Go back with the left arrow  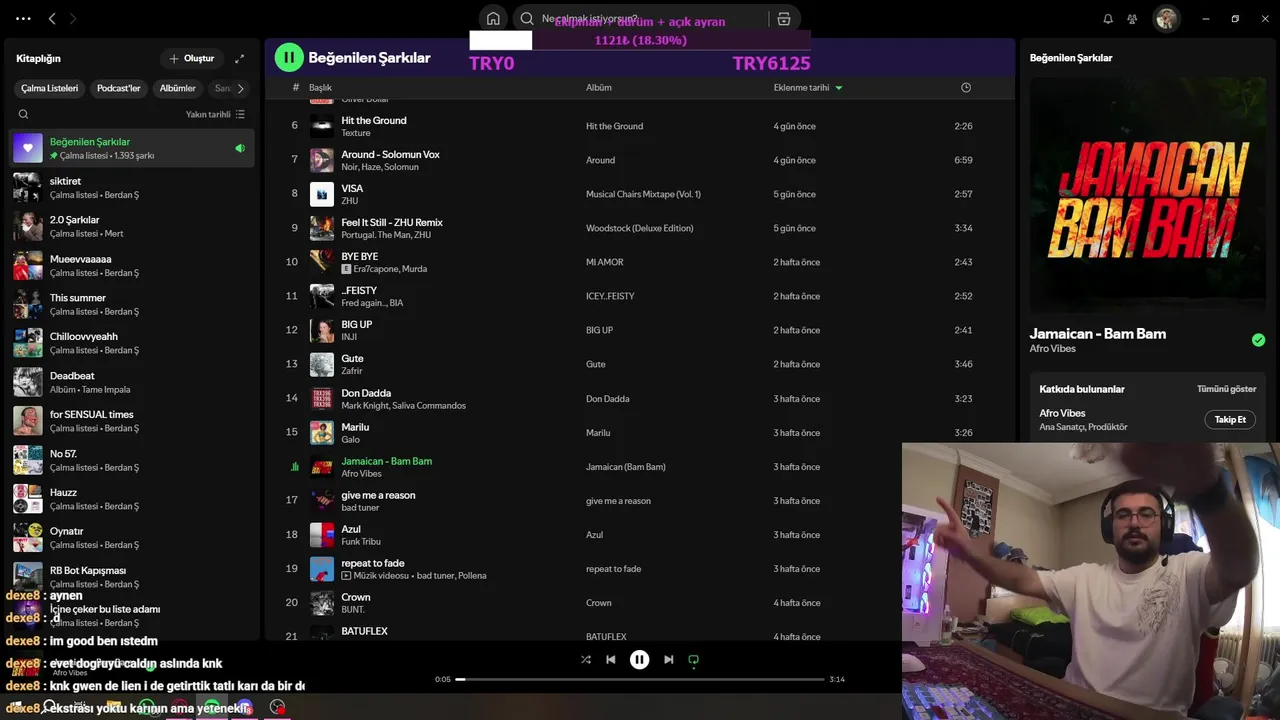(52, 19)
